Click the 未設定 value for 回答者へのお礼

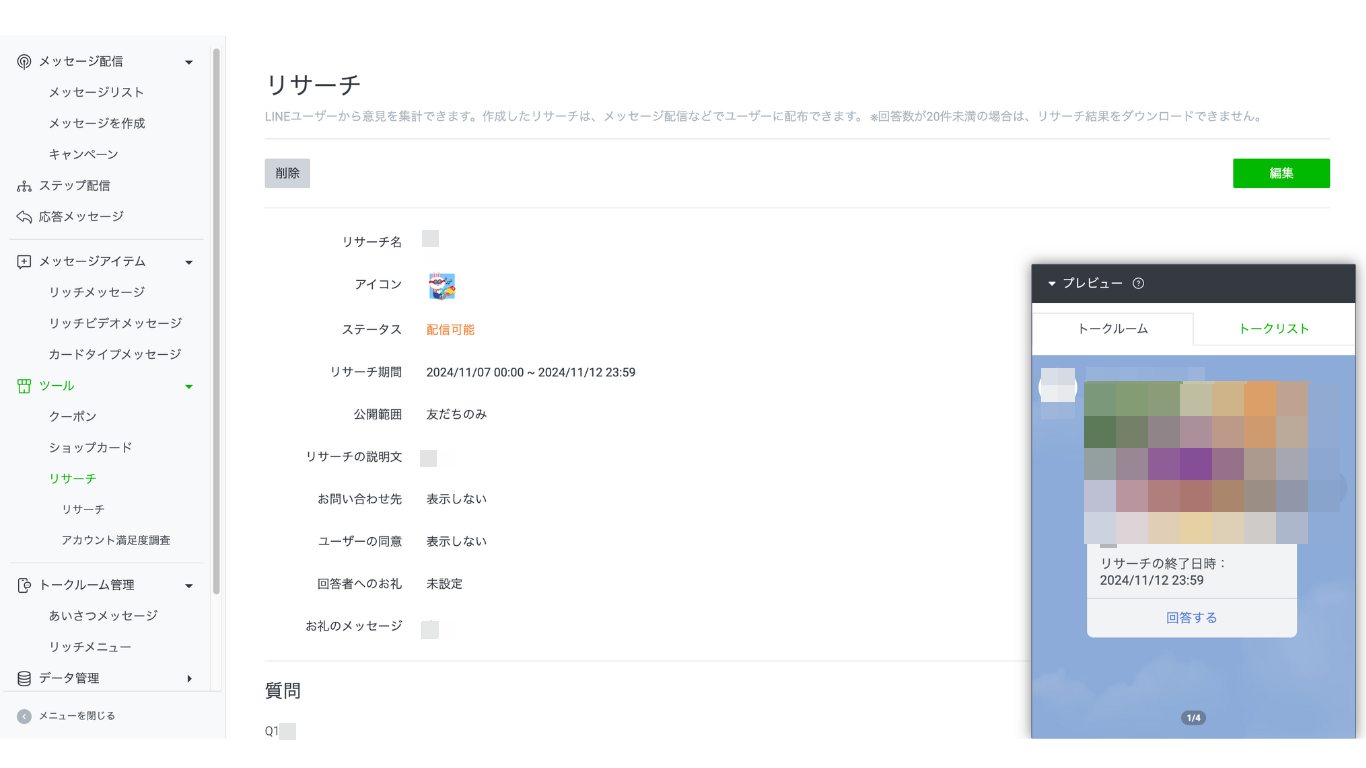coord(445,584)
